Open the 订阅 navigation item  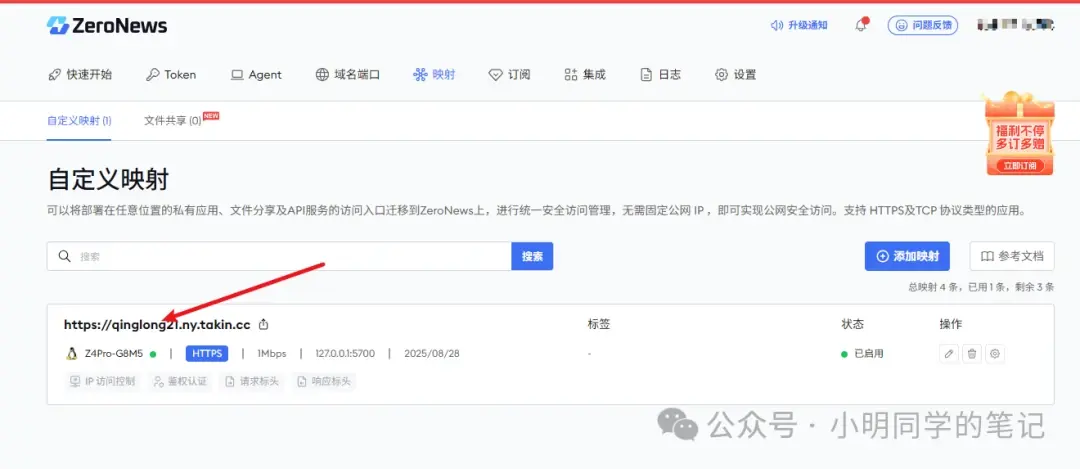(509, 74)
